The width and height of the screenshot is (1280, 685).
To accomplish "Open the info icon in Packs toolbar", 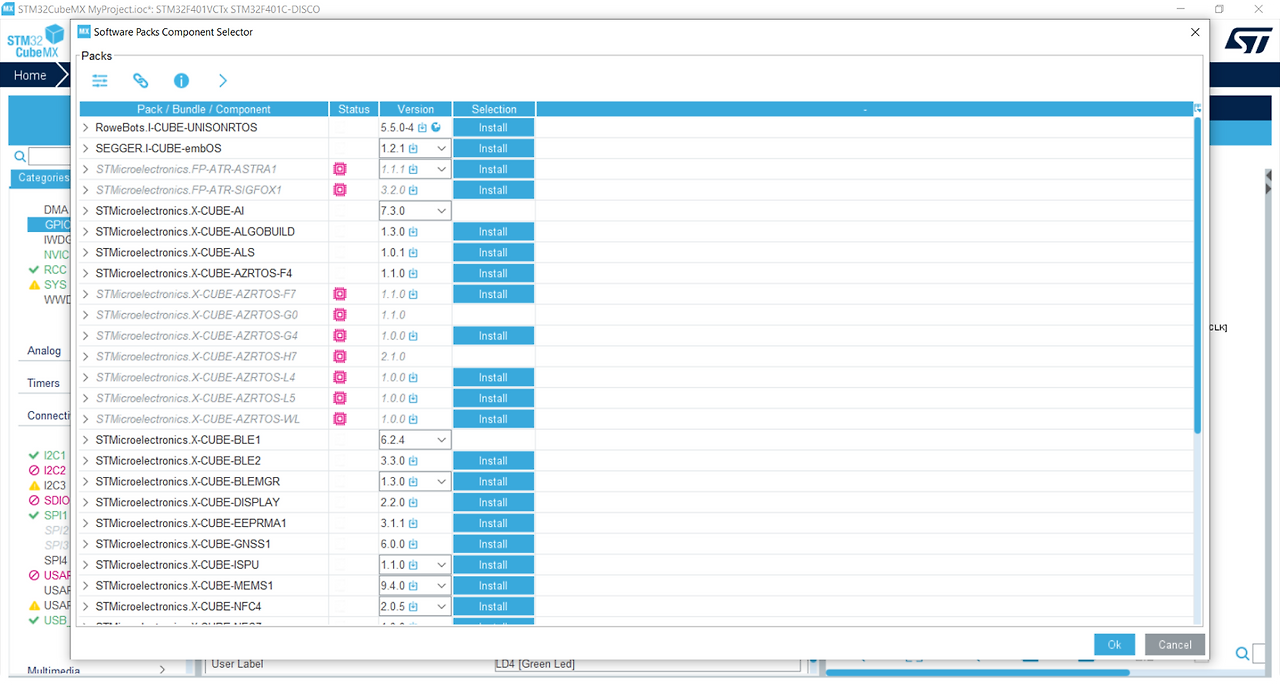I will 181,81.
